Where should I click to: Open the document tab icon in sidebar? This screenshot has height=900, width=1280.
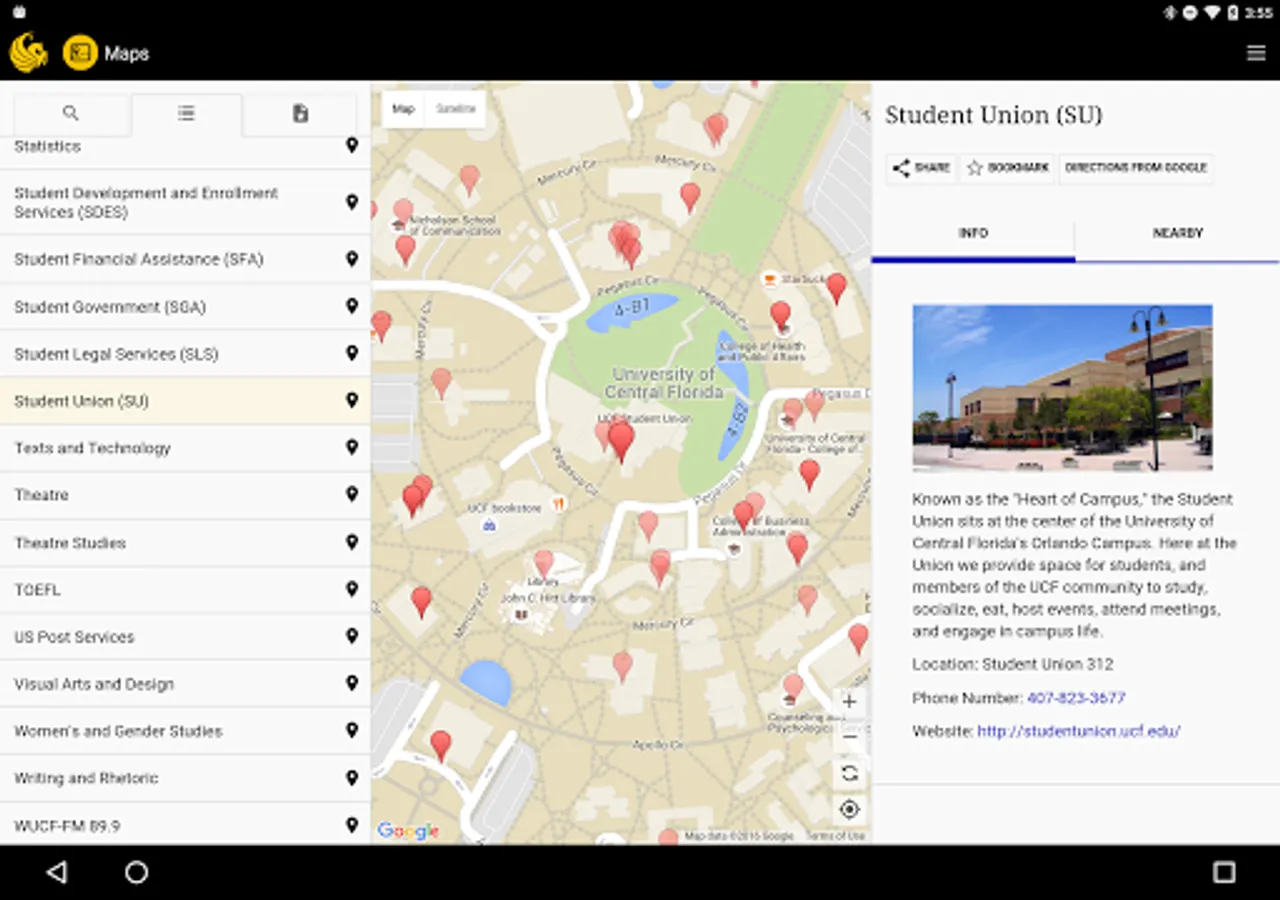[300, 113]
